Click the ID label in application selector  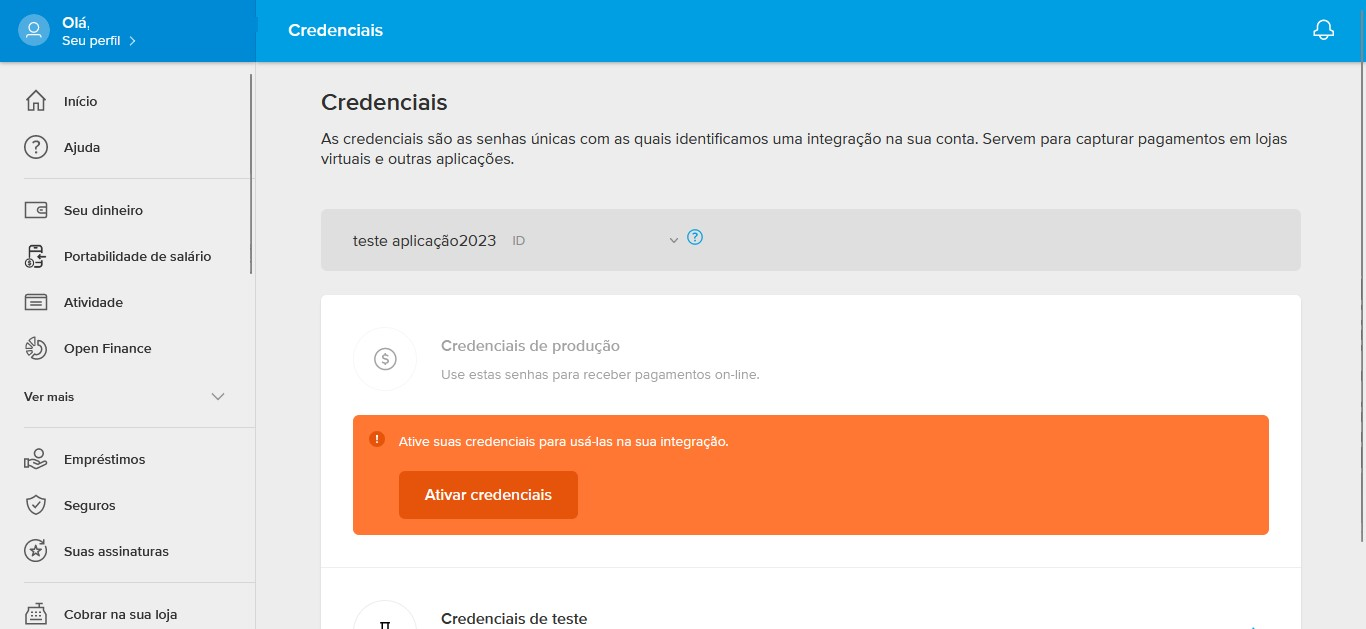pos(519,241)
